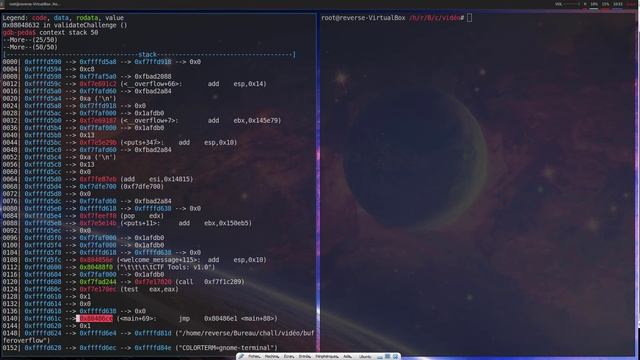Image resolution: width=640 pixels, height=360 pixels.
Task: Click the 'COLORTERM=gnome-terminal' string at offset 0152
Action: 227,348
